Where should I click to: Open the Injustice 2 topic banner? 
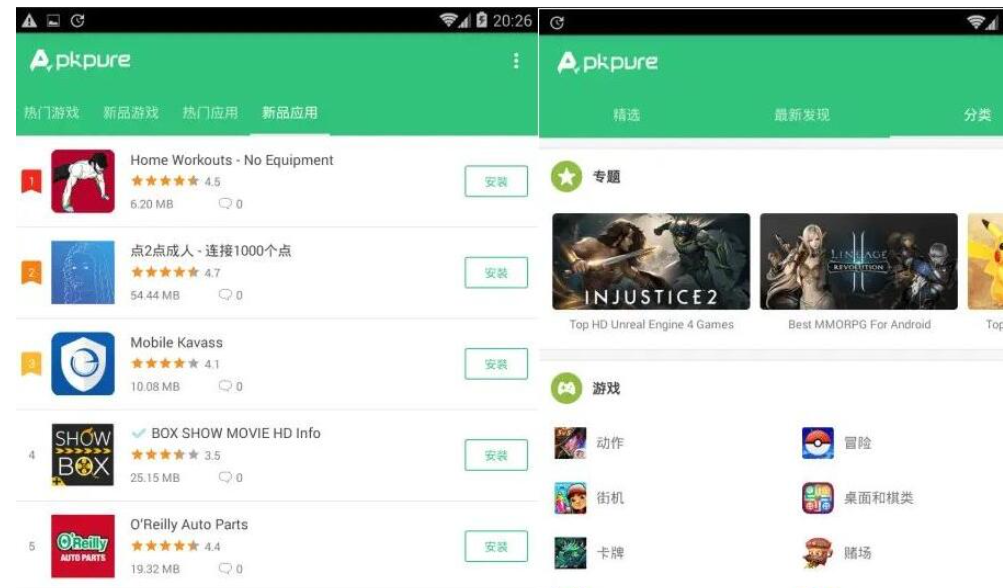[651, 261]
